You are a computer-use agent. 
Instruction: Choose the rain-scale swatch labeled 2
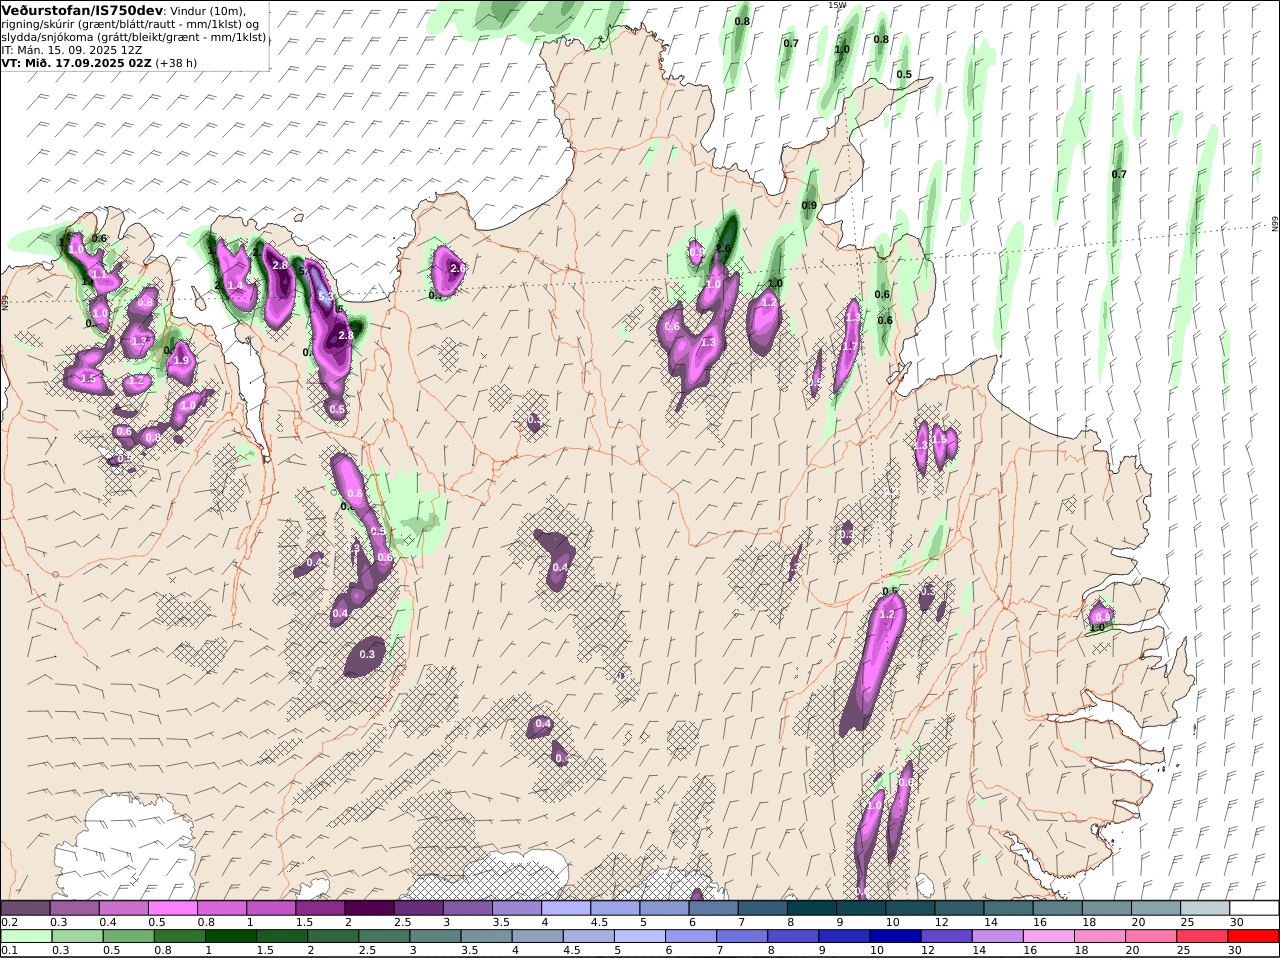(332, 936)
